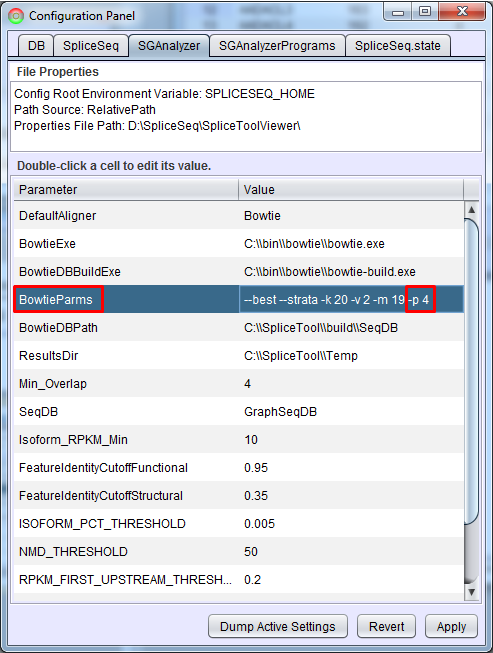Open the SpliceSeq.state tab
The height and width of the screenshot is (653, 493).
point(398,45)
